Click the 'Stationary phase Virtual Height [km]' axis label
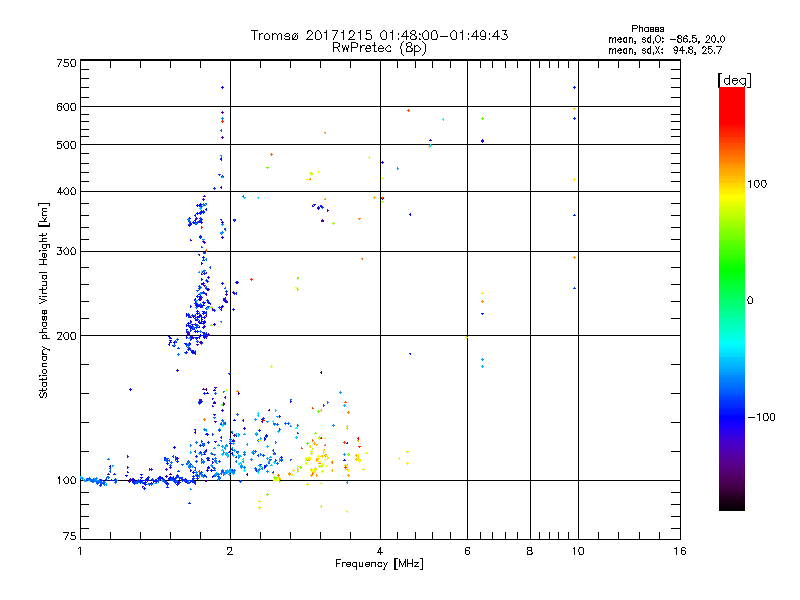 click(44, 301)
